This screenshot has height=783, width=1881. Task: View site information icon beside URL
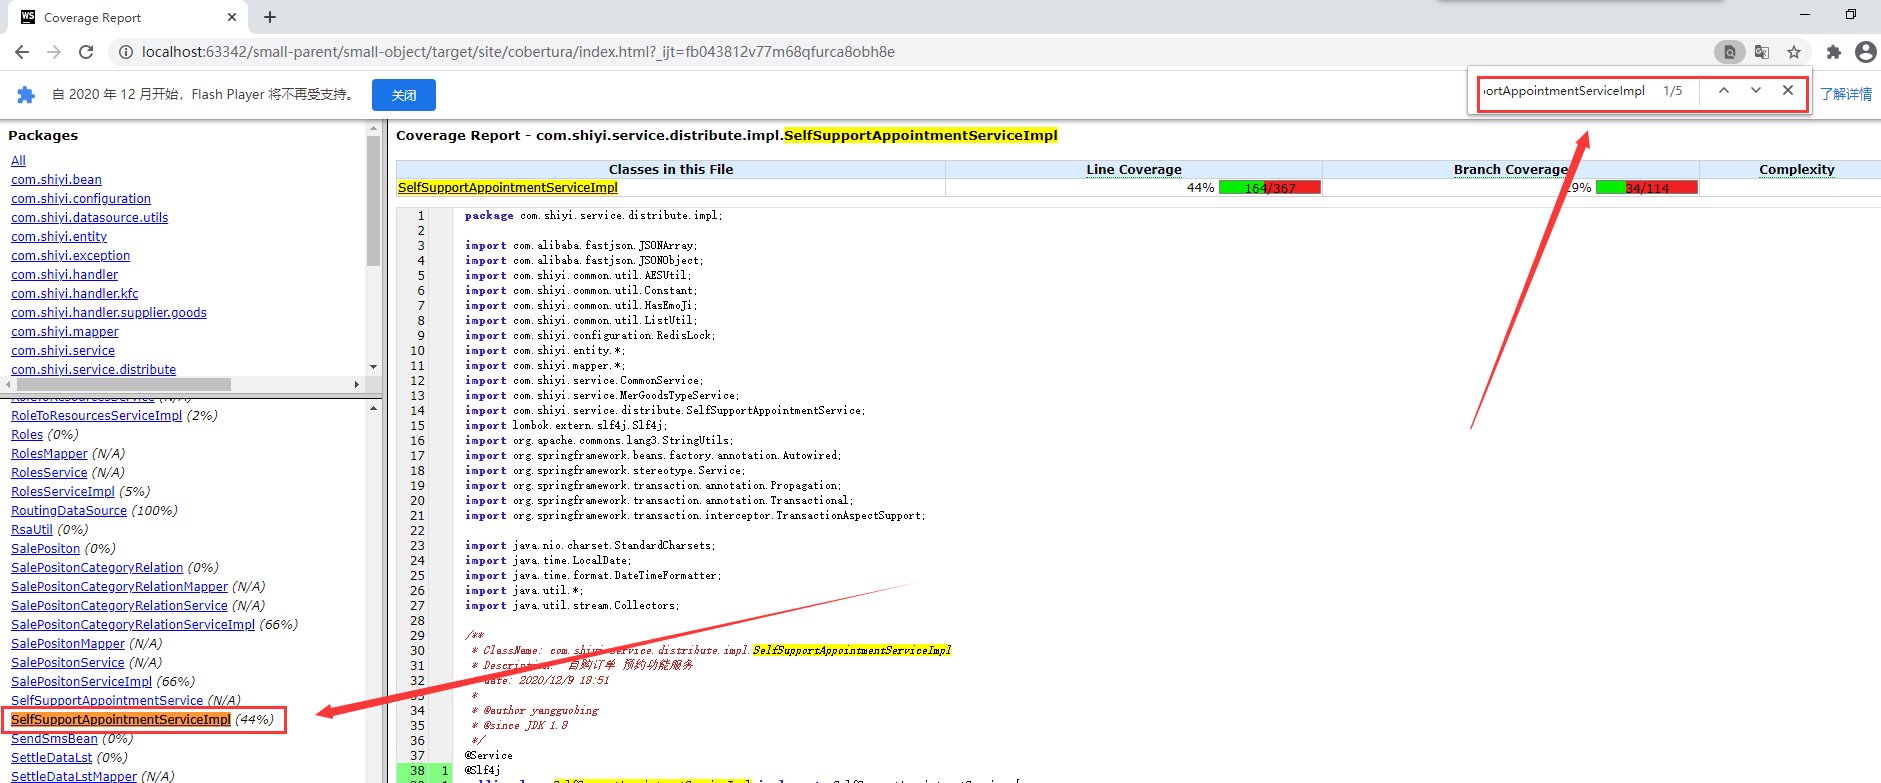click(124, 52)
